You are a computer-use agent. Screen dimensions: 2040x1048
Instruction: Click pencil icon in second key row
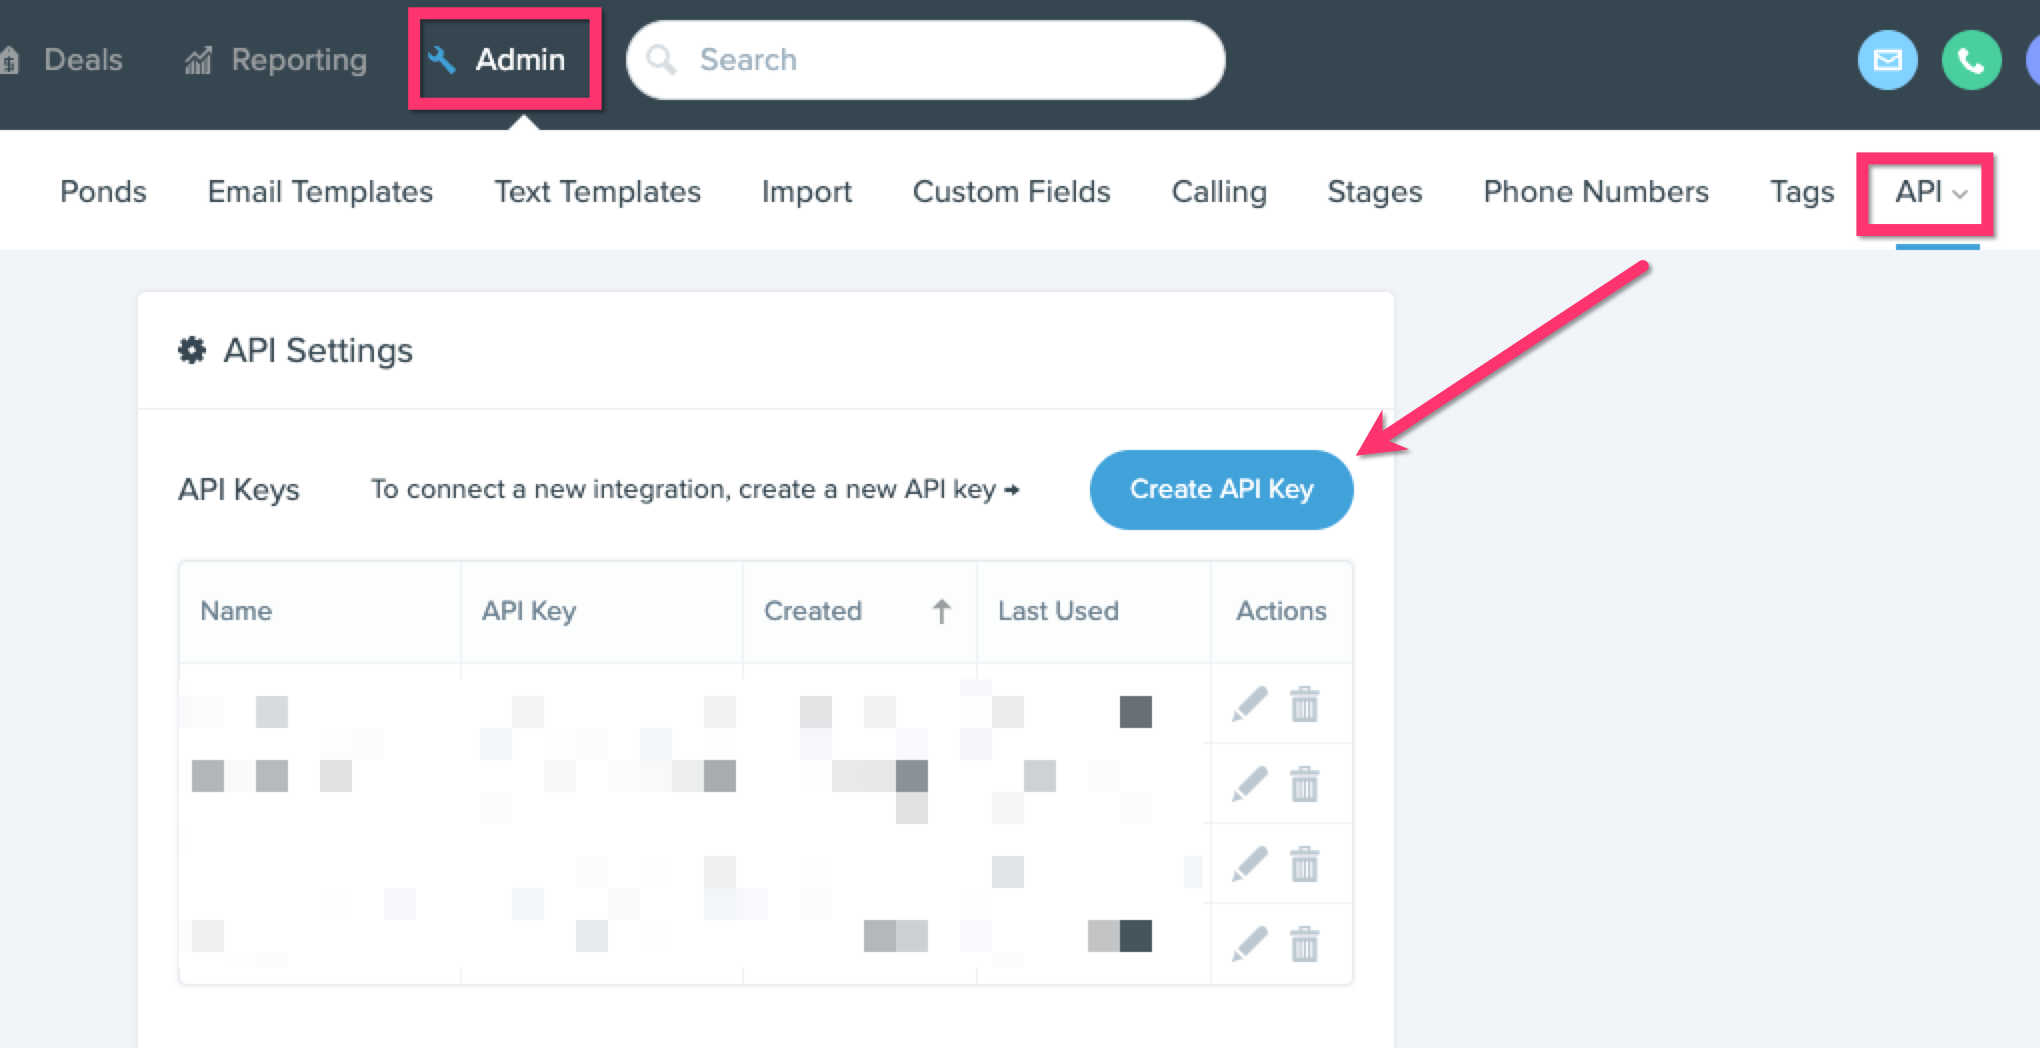point(1250,784)
